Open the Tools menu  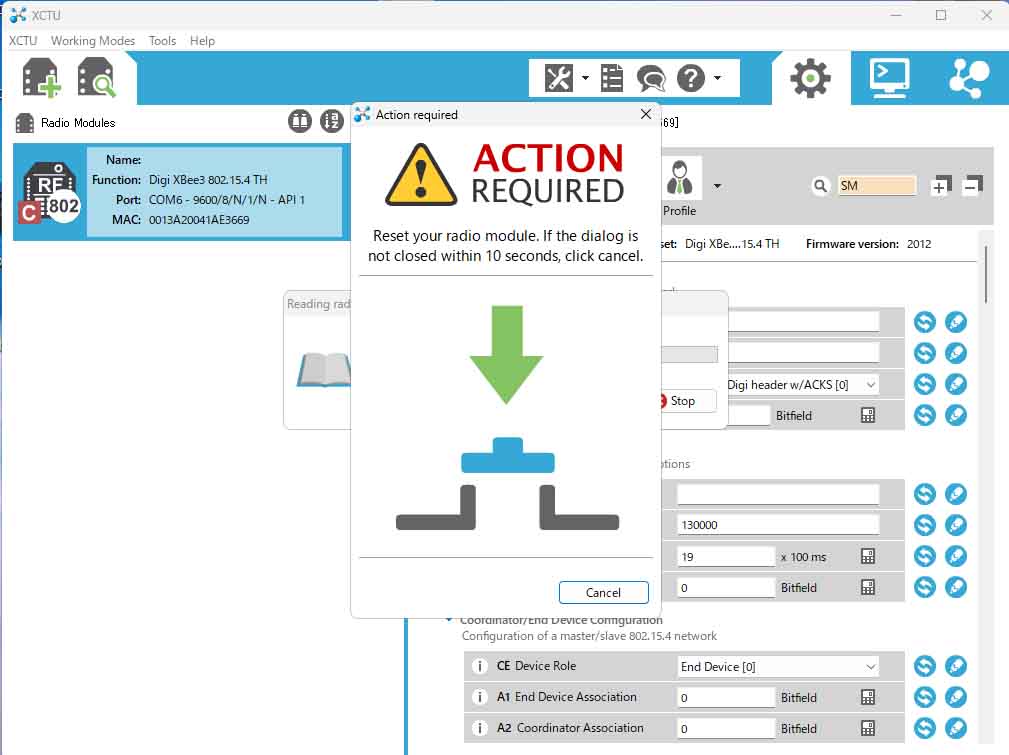(x=162, y=41)
